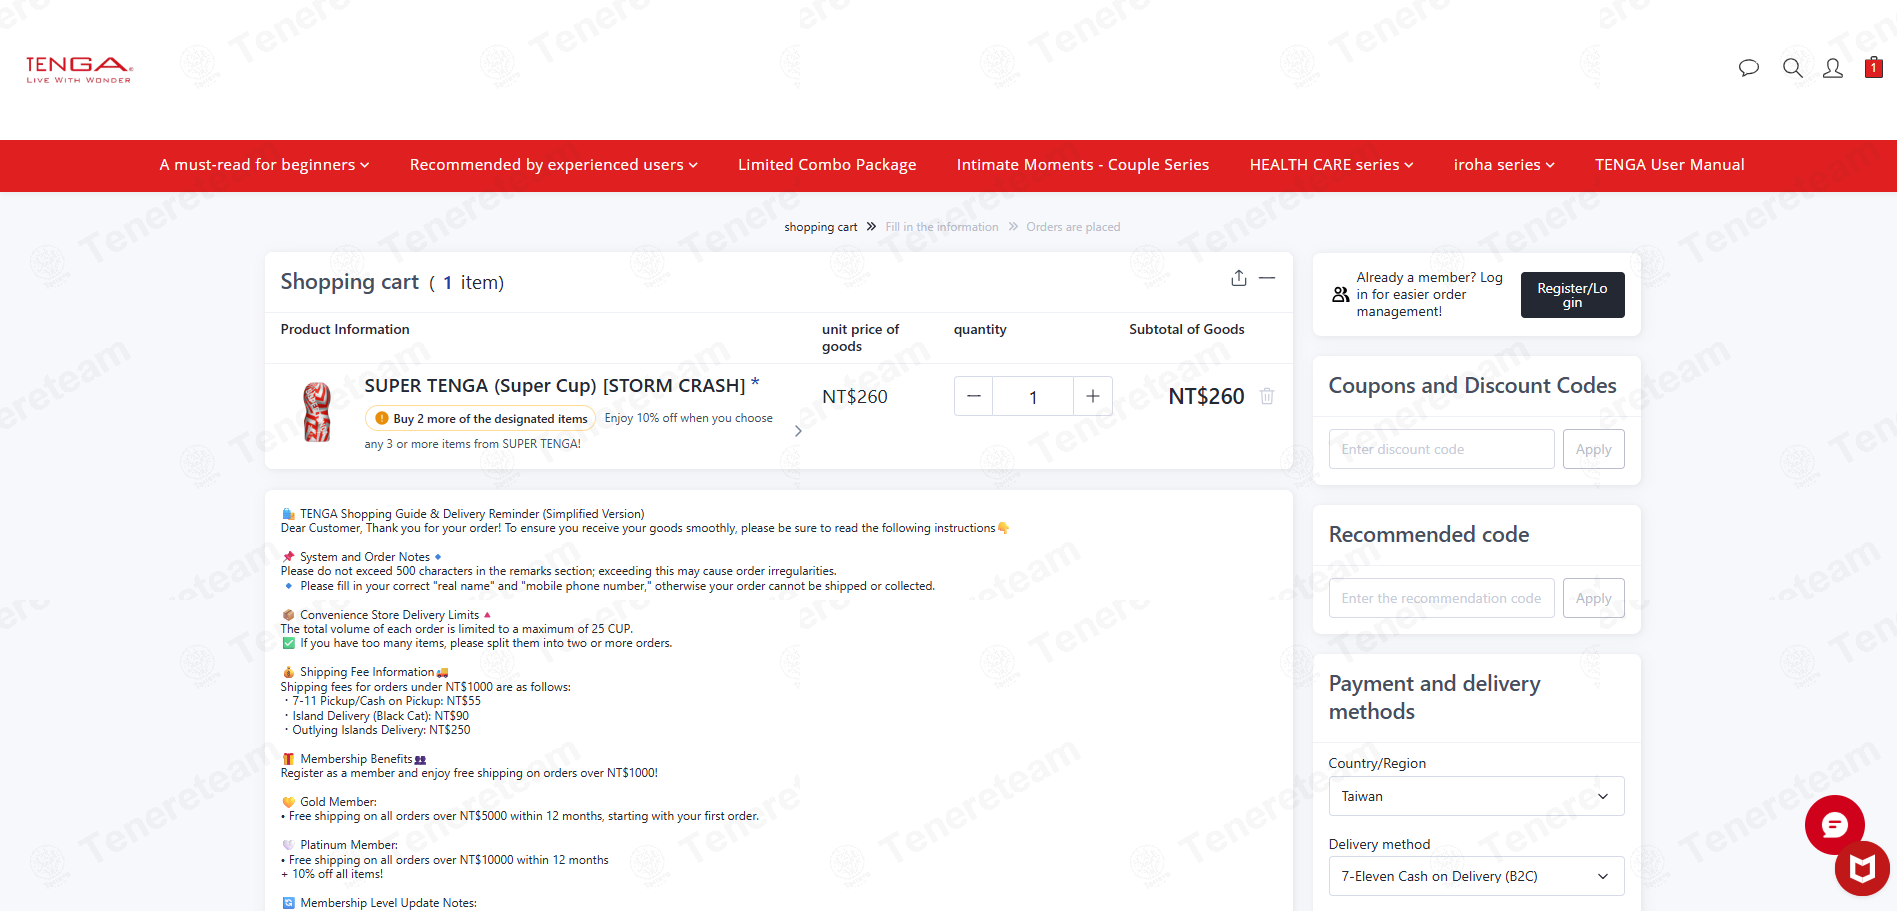Viewport: 1897px width, 911px height.
Task: Click 'Shipping Fee Information' heading text
Action: coord(367,672)
